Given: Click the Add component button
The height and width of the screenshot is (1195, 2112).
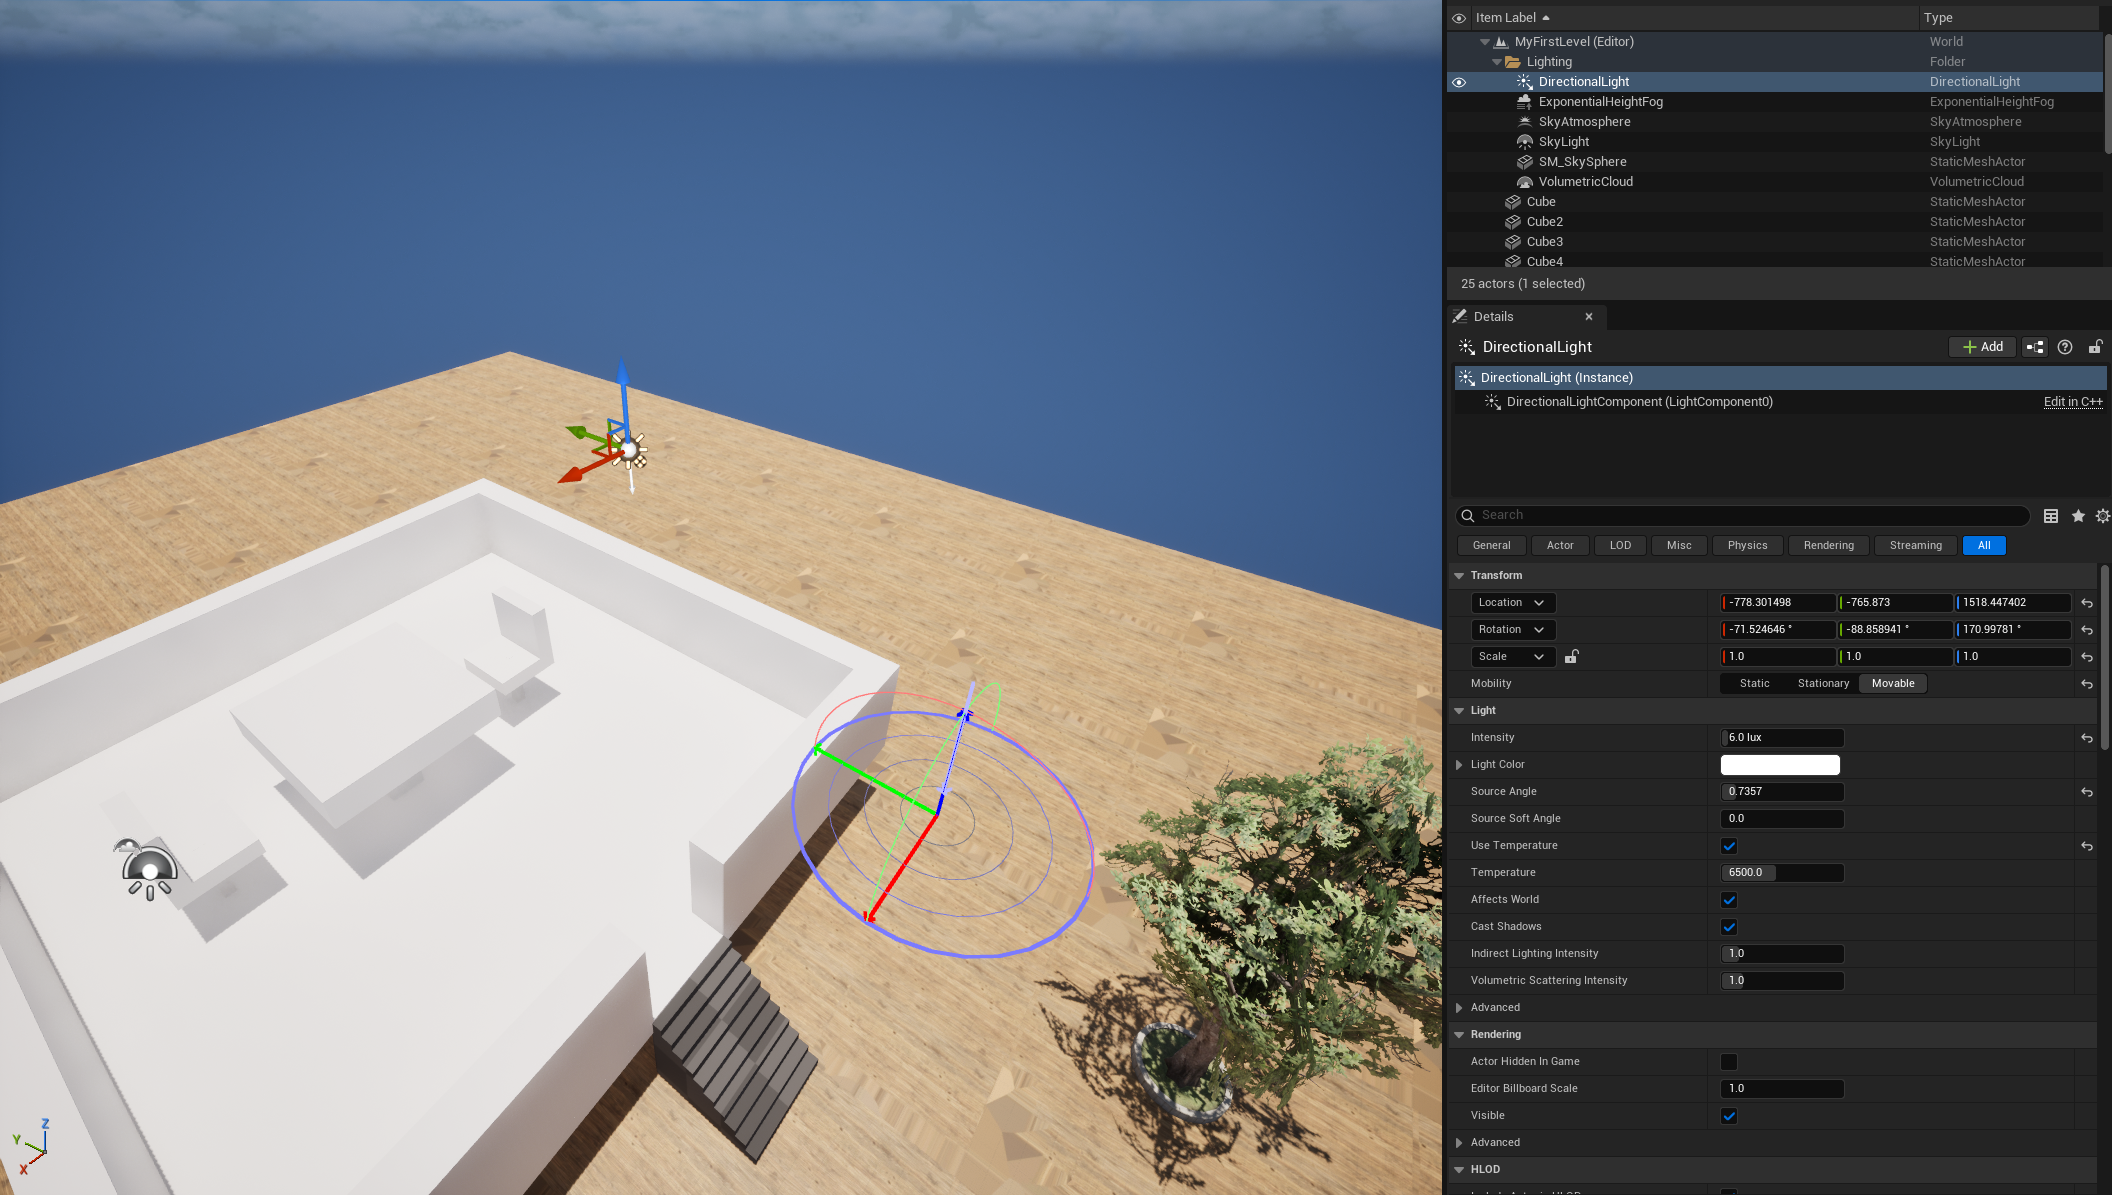Looking at the screenshot, I should point(1982,347).
